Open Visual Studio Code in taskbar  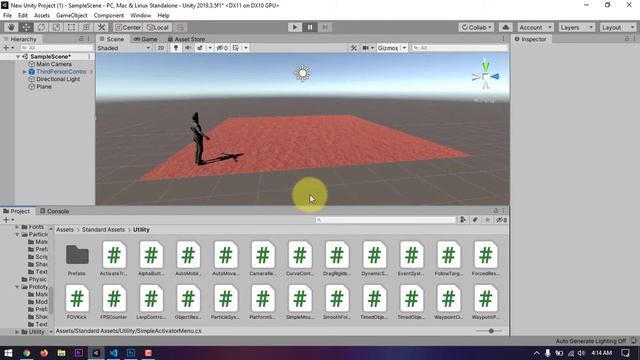click(113, 353)
